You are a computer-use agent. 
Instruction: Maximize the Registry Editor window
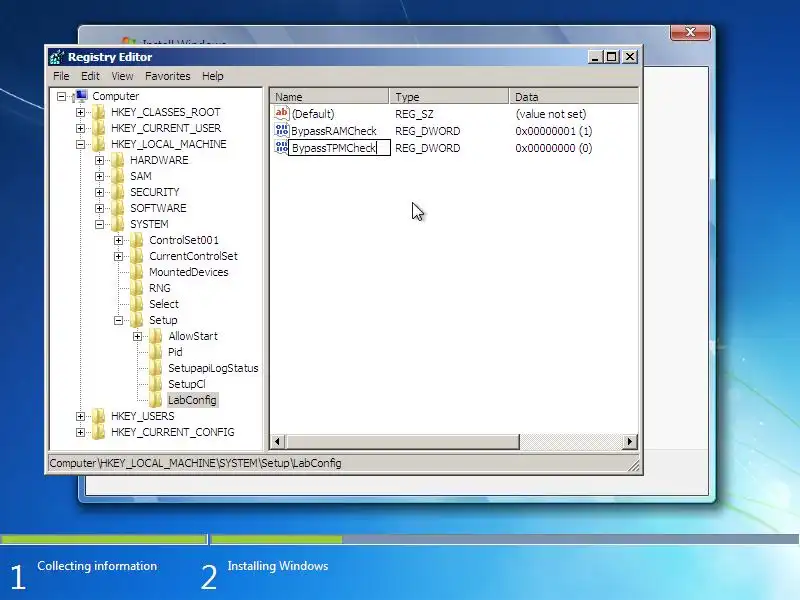tap(612, 57)
